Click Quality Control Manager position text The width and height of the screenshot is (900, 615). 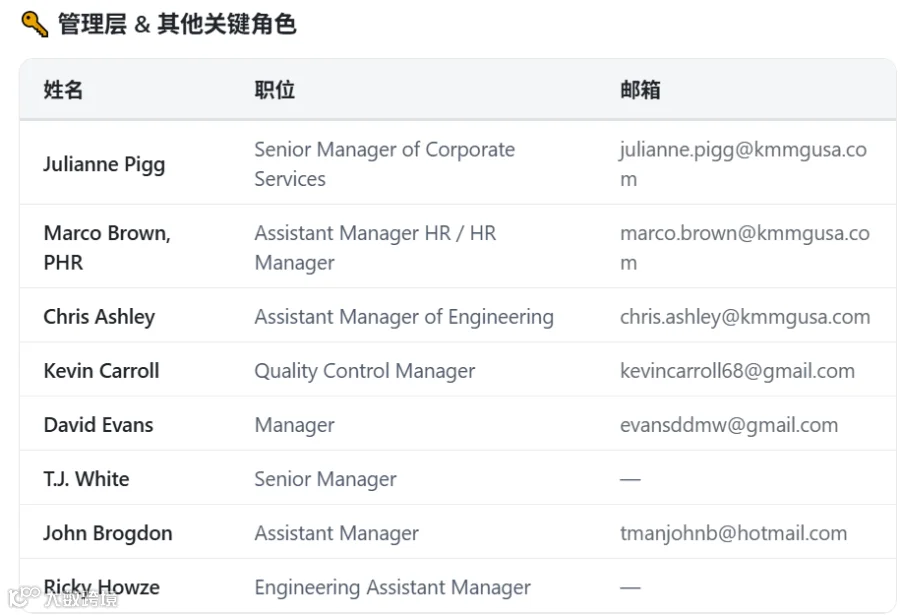click(x=364, y=371)
